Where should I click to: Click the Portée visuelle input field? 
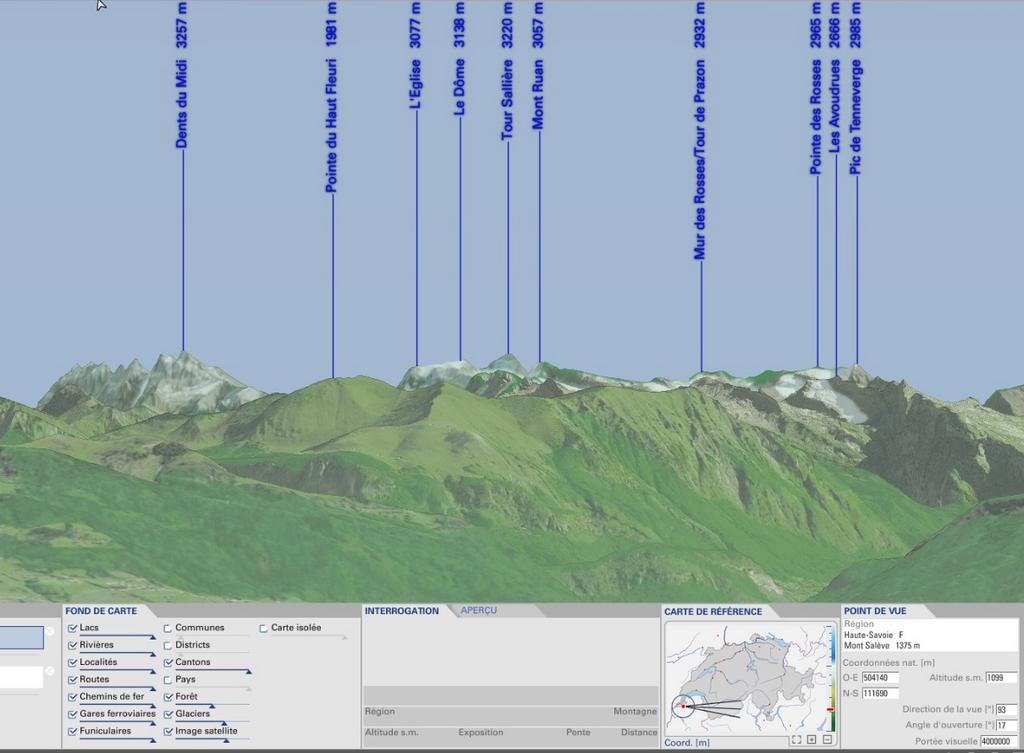(1000, 742)
